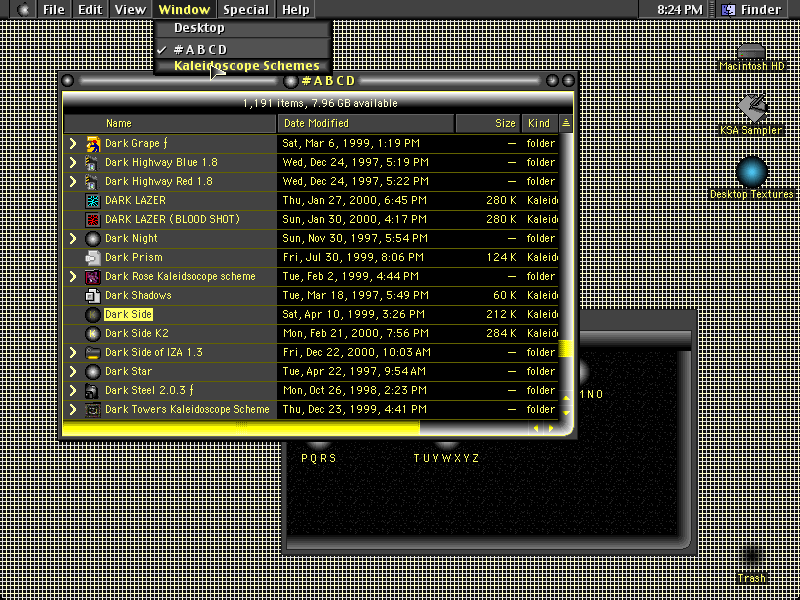Expand the Dark Night folder
This screenshot has height=600, width=800.
(72, 239)
